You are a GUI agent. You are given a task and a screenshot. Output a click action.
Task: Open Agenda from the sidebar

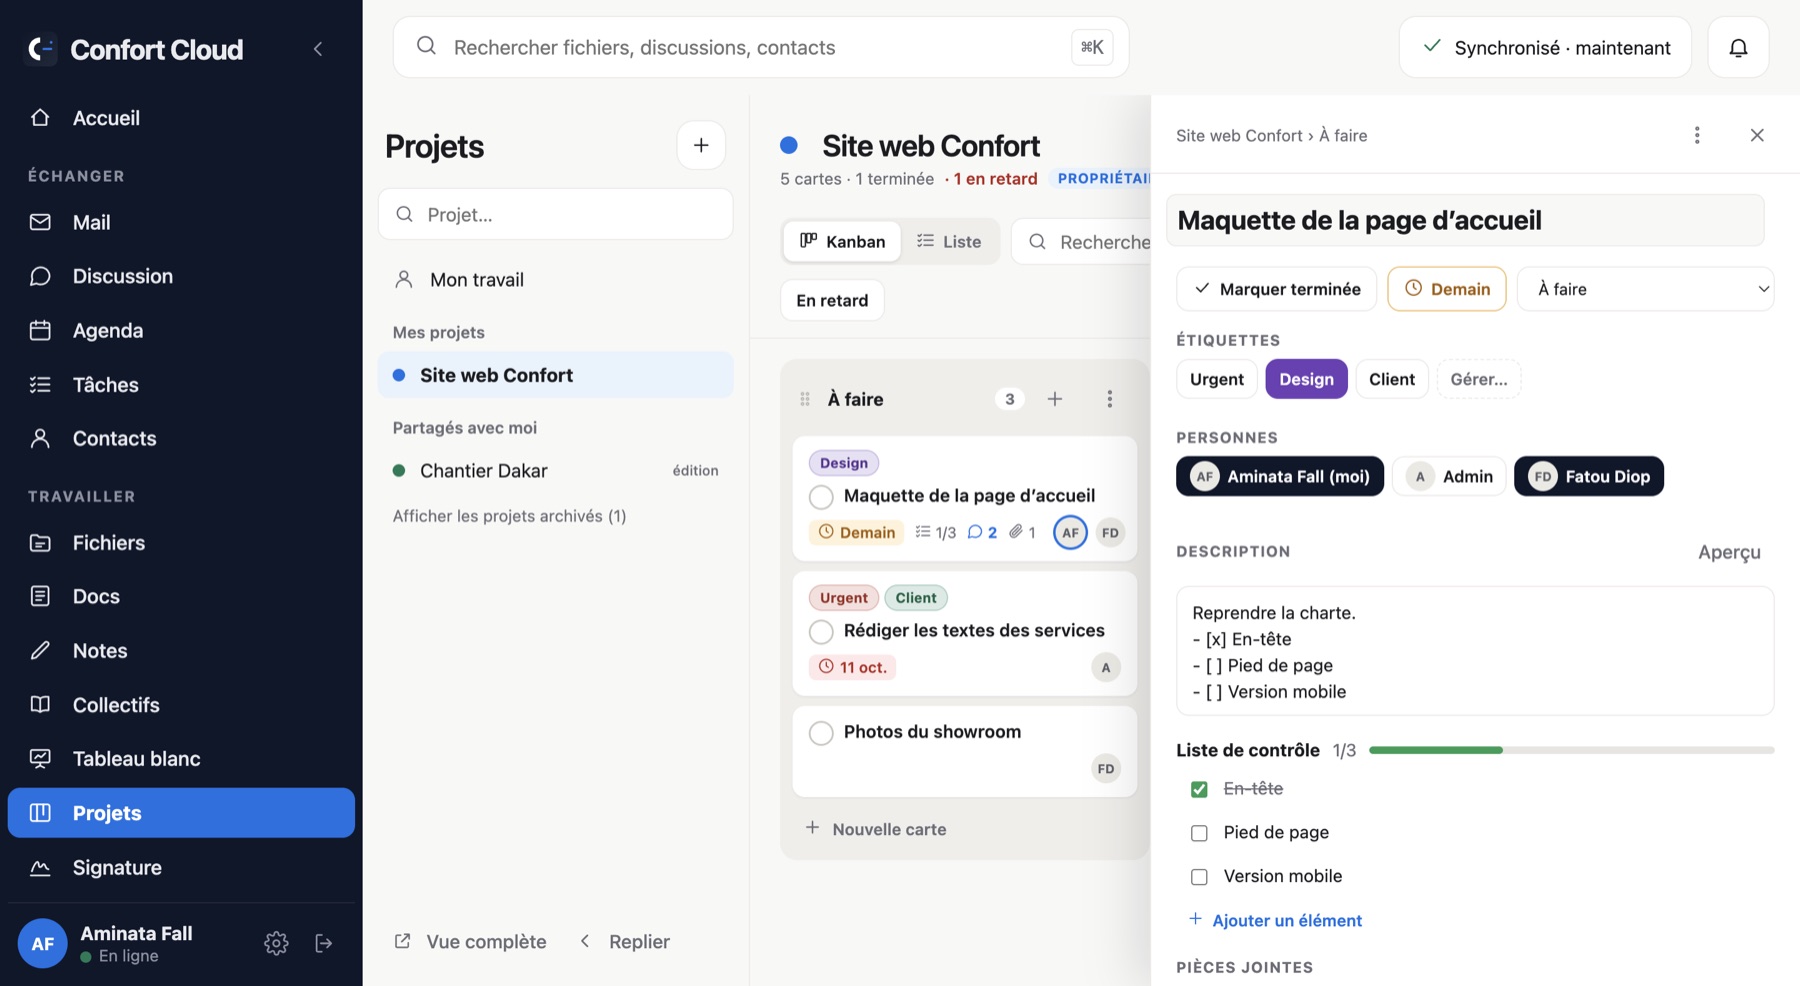(181, 330)
